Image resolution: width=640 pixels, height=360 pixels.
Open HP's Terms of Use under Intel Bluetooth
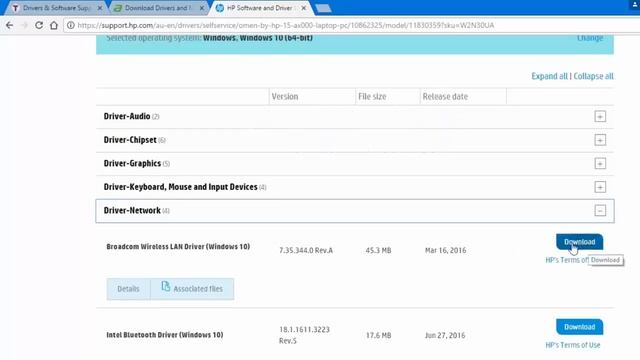573,345
